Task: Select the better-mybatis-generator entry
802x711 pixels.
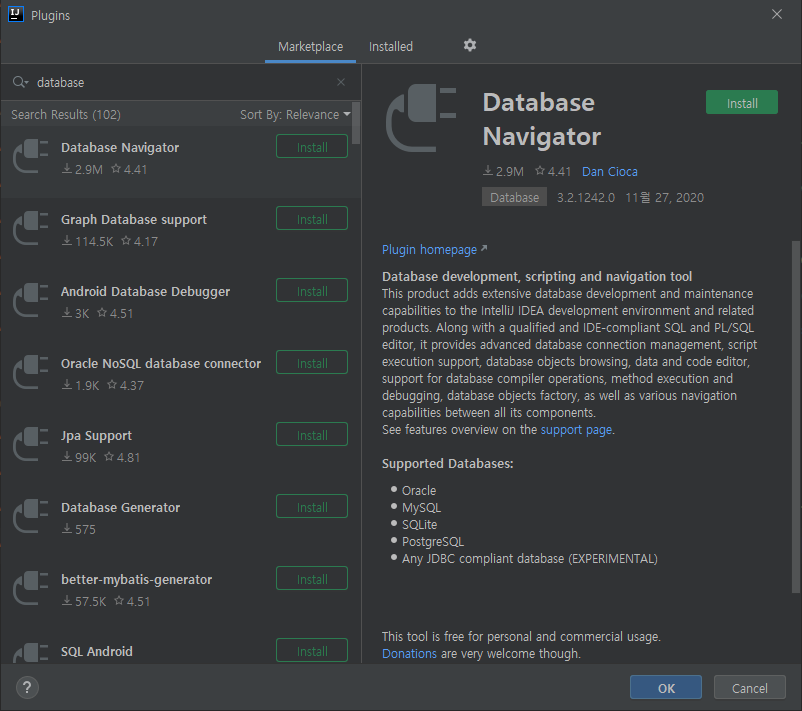Action: pyautogui.click(x=181, y=594)
